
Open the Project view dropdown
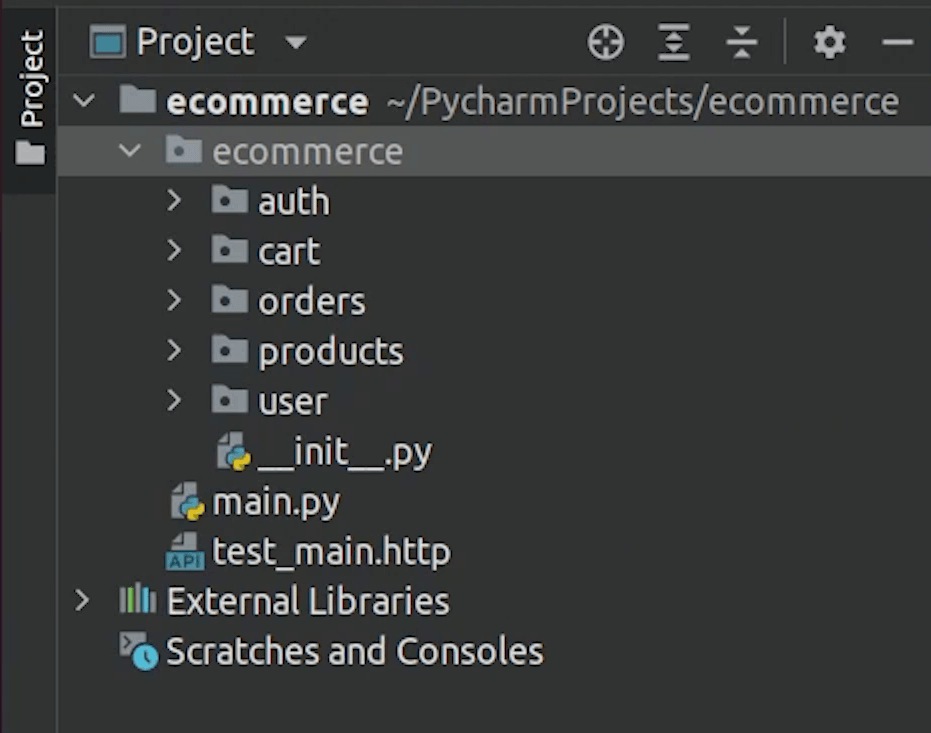(x=295, y=43)
